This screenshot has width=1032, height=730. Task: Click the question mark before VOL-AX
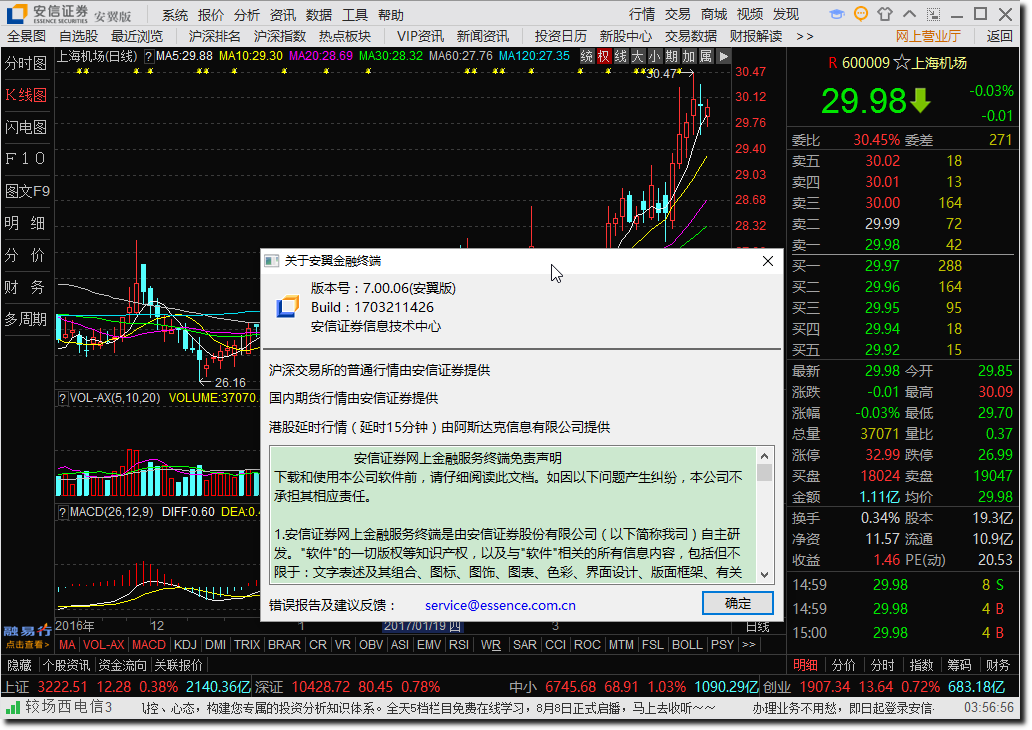click(63, 398)
